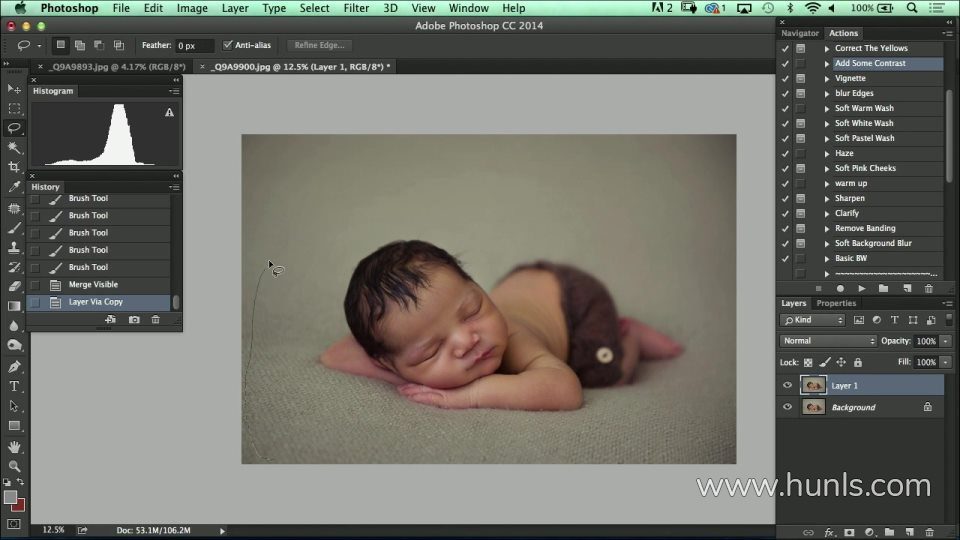Add layer style fx to layer

[829, 532]
